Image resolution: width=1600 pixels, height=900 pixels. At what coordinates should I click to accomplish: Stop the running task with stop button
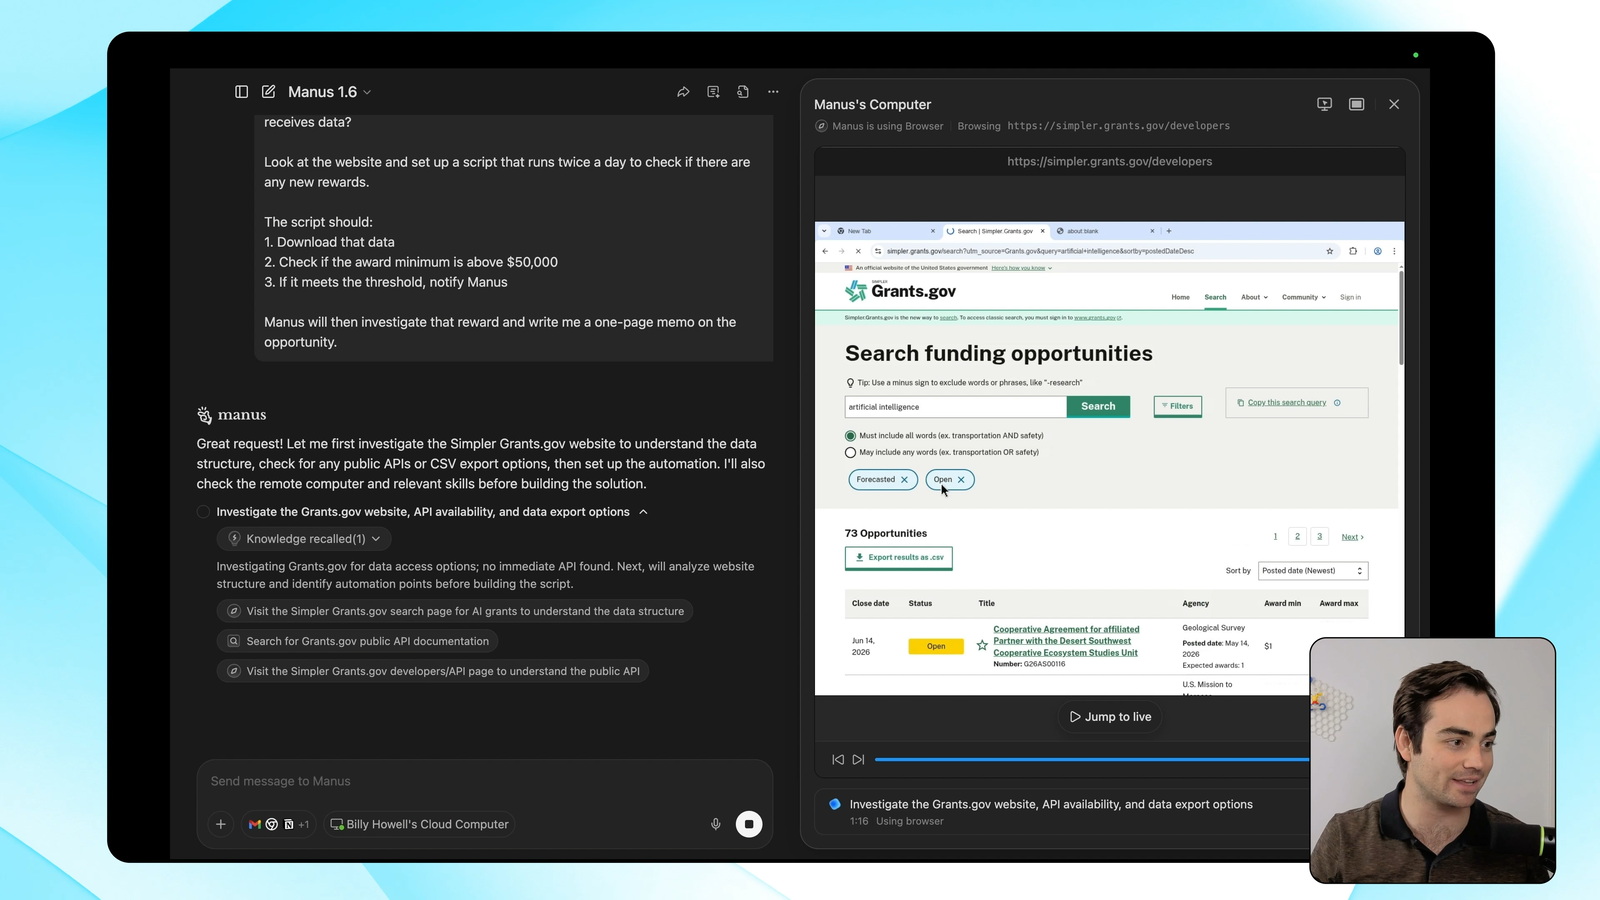[x=749, y=824]
